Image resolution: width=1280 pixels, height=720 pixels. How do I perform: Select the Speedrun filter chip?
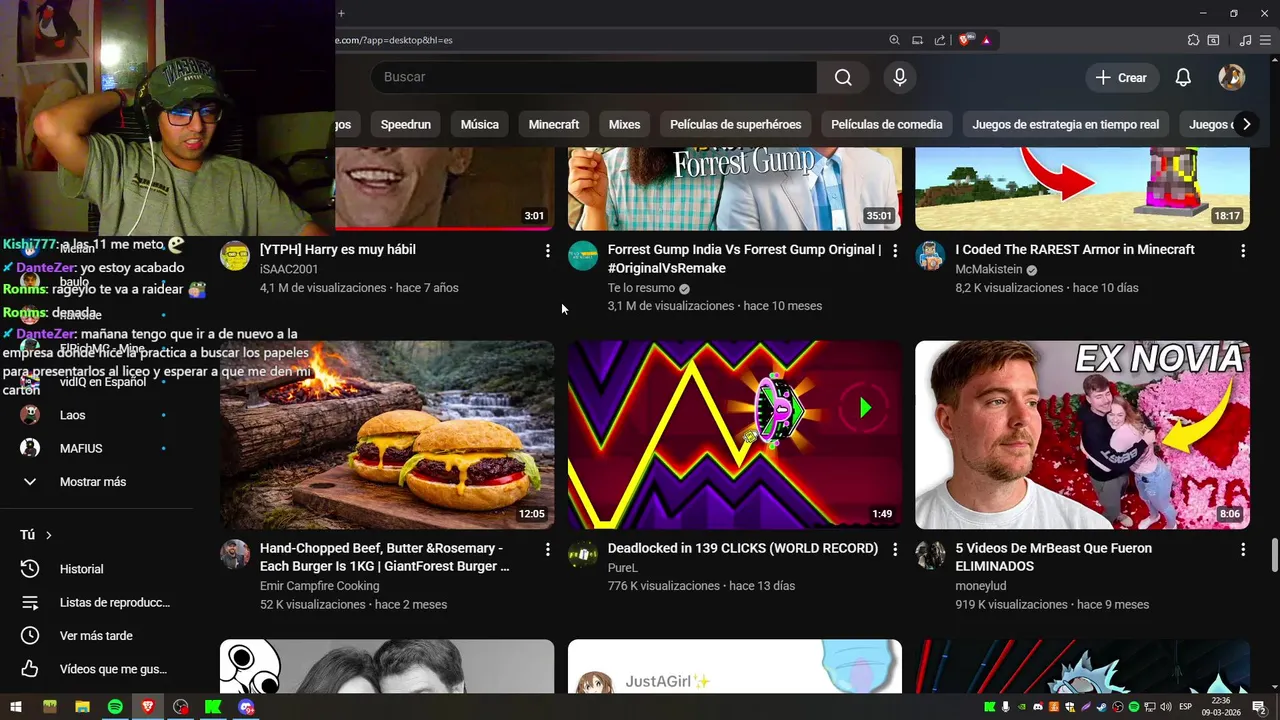point(405,124)
